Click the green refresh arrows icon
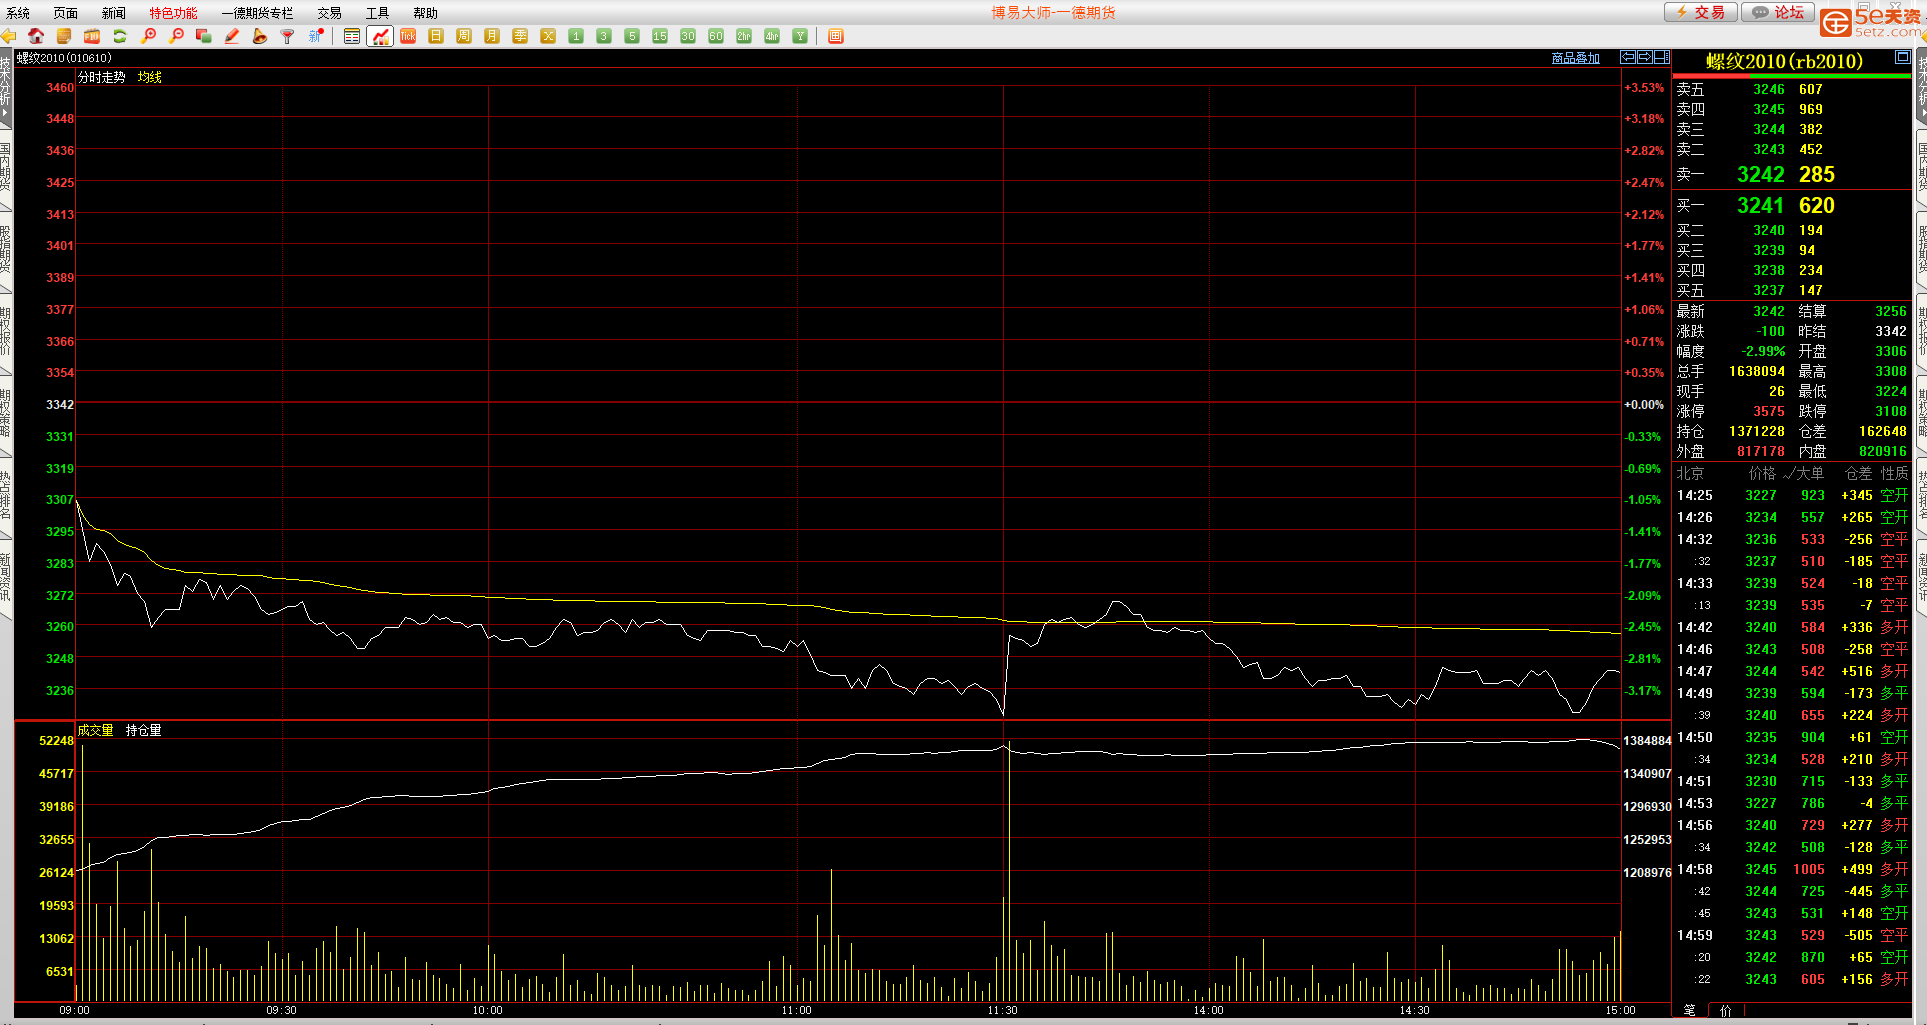 pyautogui.click(x=120, y=36)
